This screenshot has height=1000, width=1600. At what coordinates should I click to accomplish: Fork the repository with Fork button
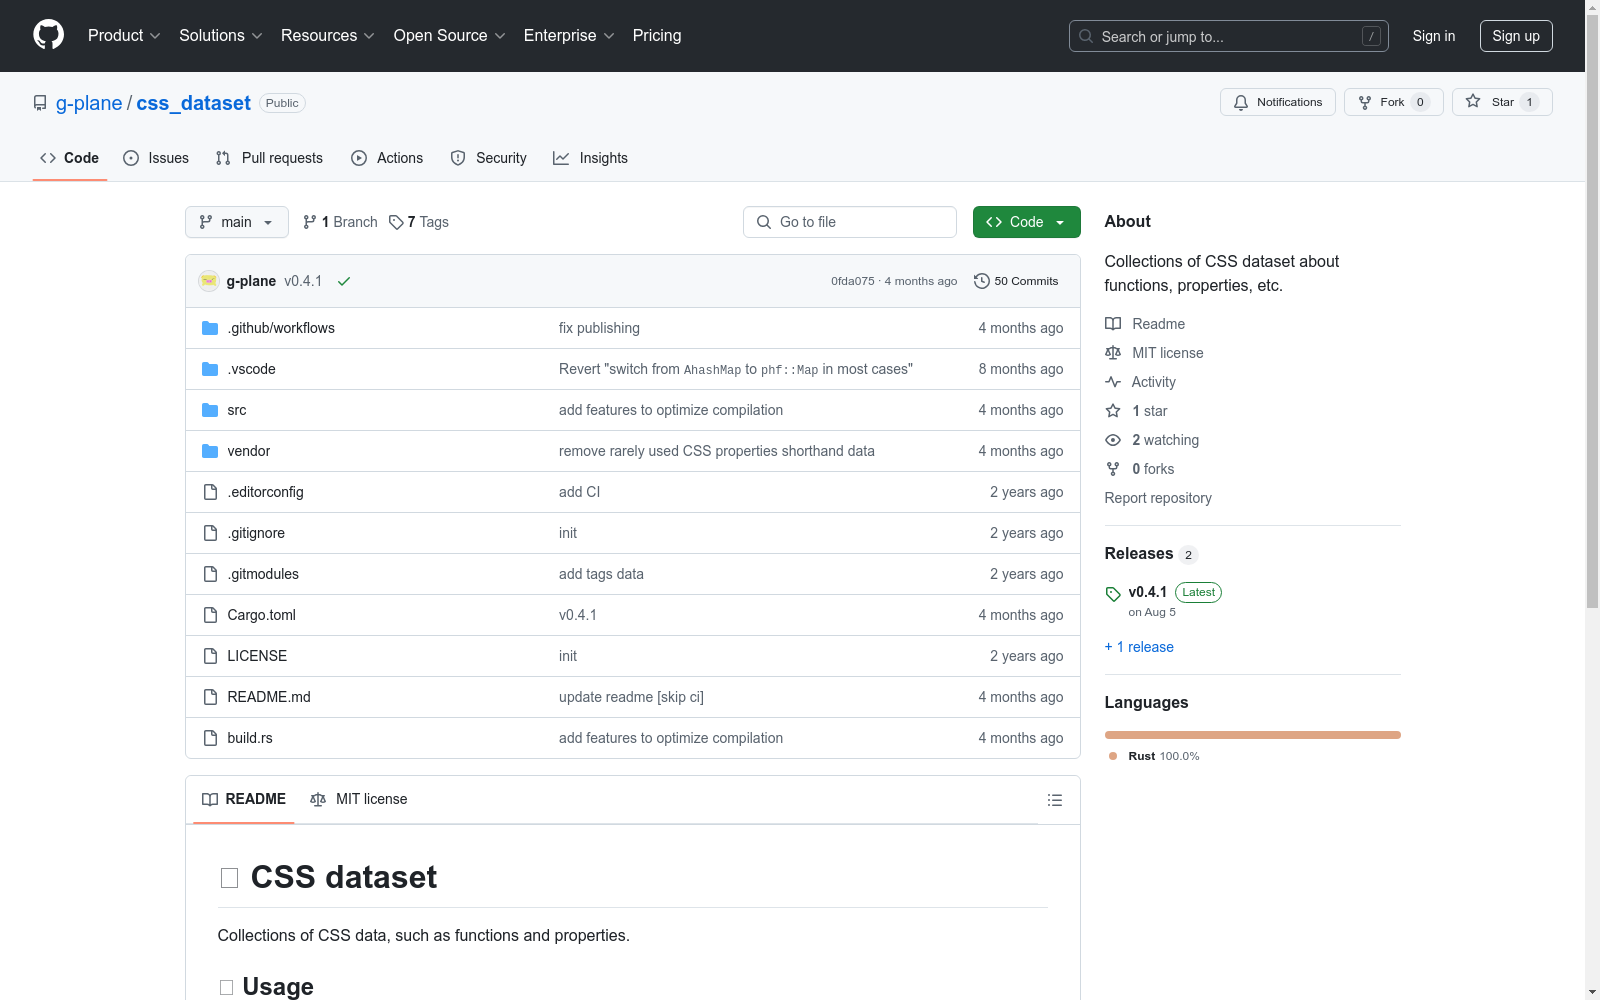click(x=1394, y=102)
